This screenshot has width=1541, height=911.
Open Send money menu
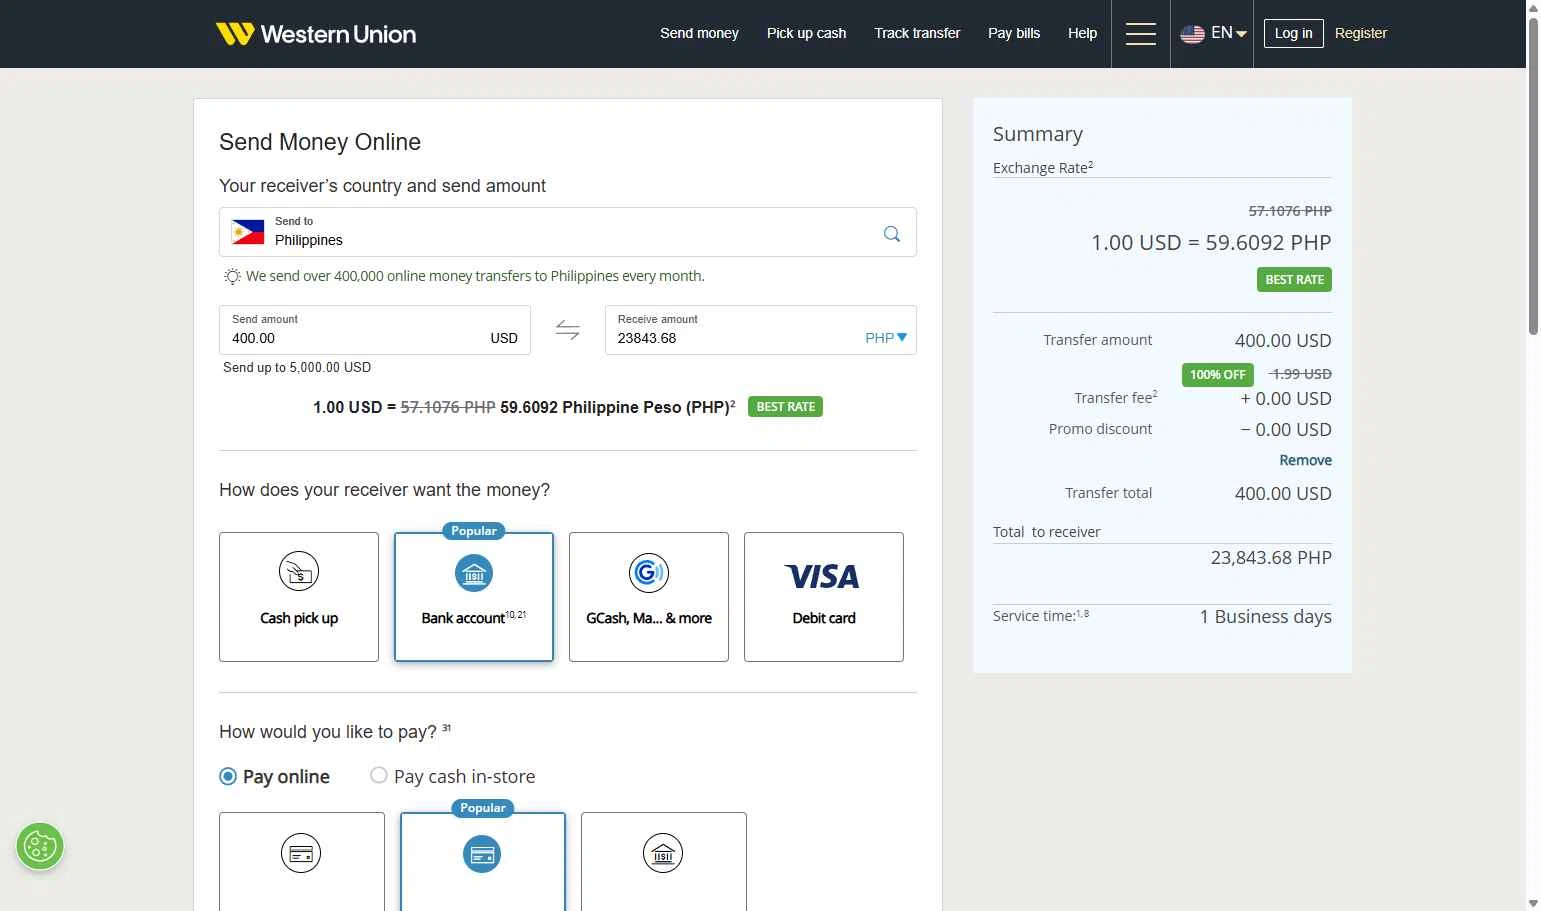tap(699, 33)
